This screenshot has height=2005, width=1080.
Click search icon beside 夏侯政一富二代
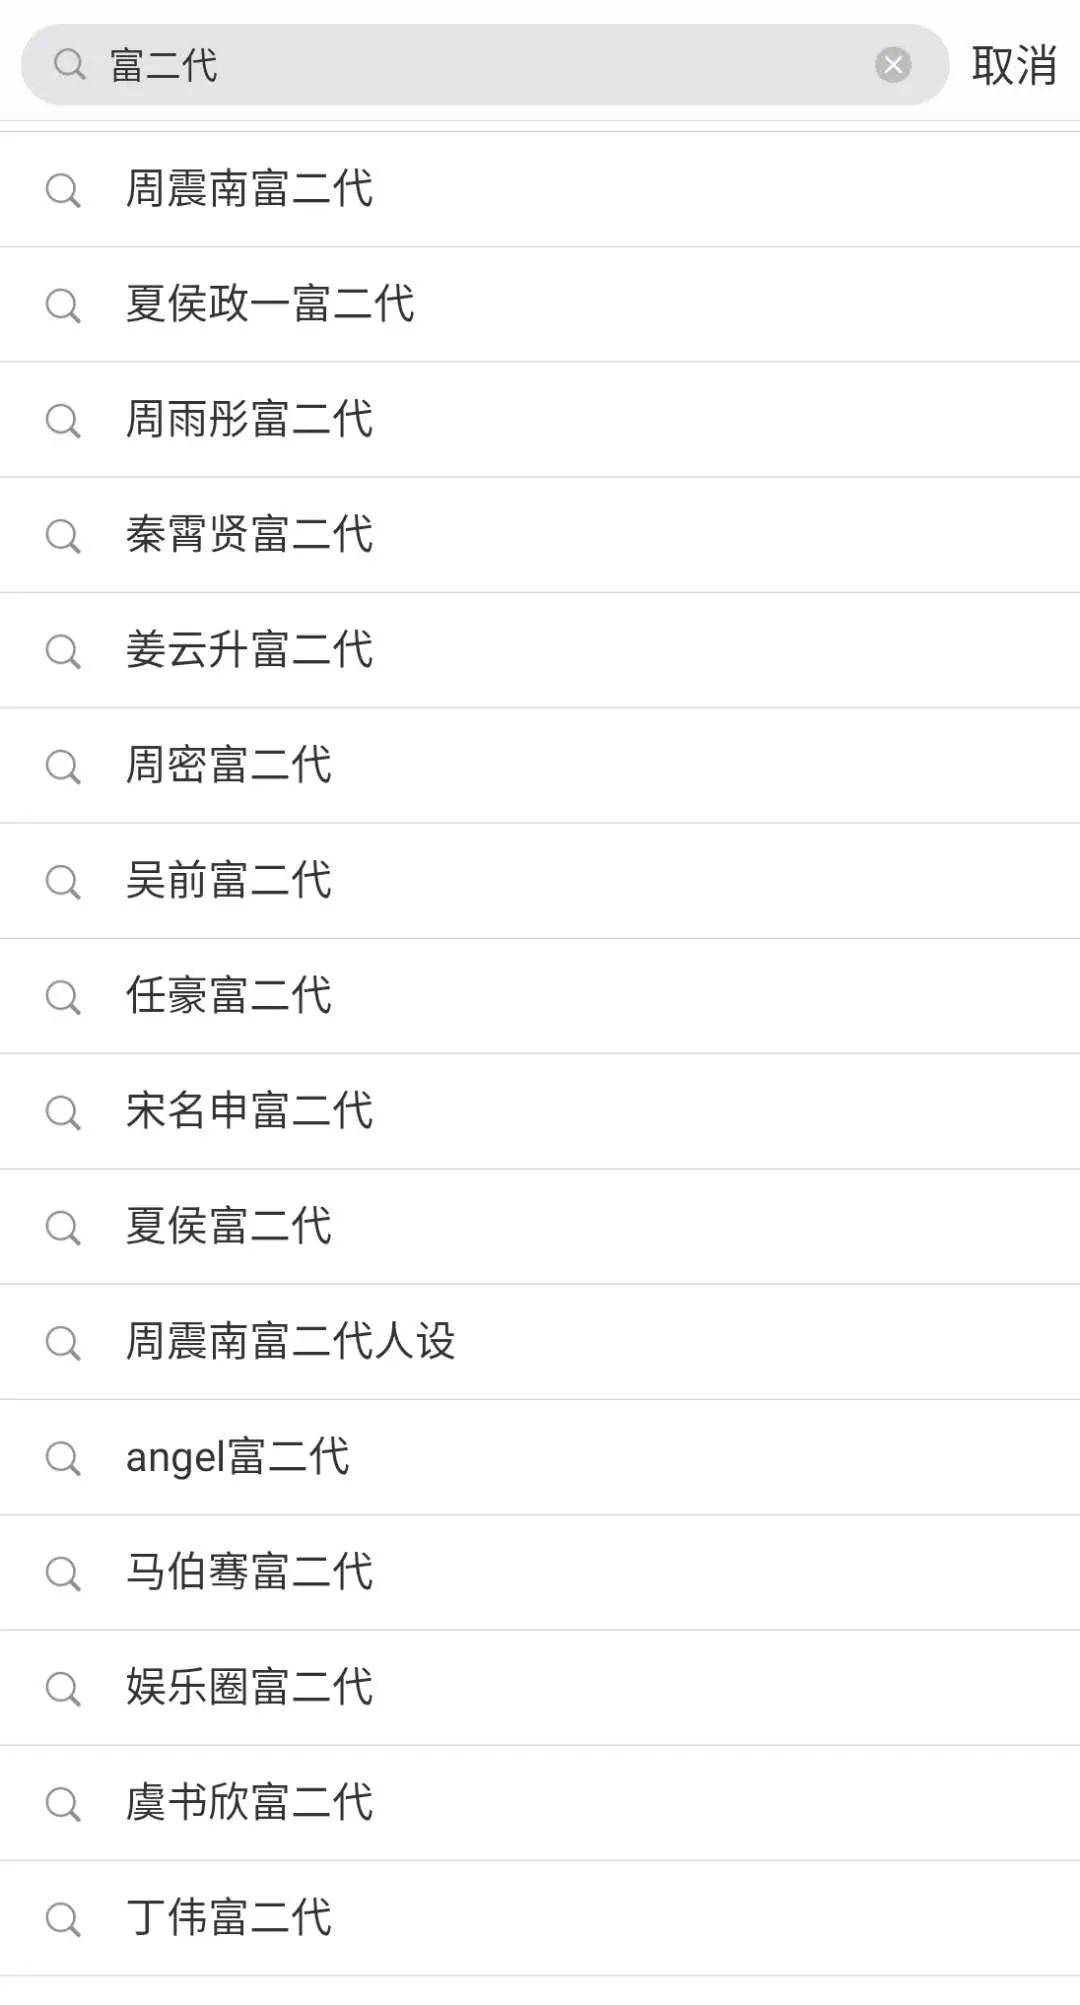(x=63, y=305)
